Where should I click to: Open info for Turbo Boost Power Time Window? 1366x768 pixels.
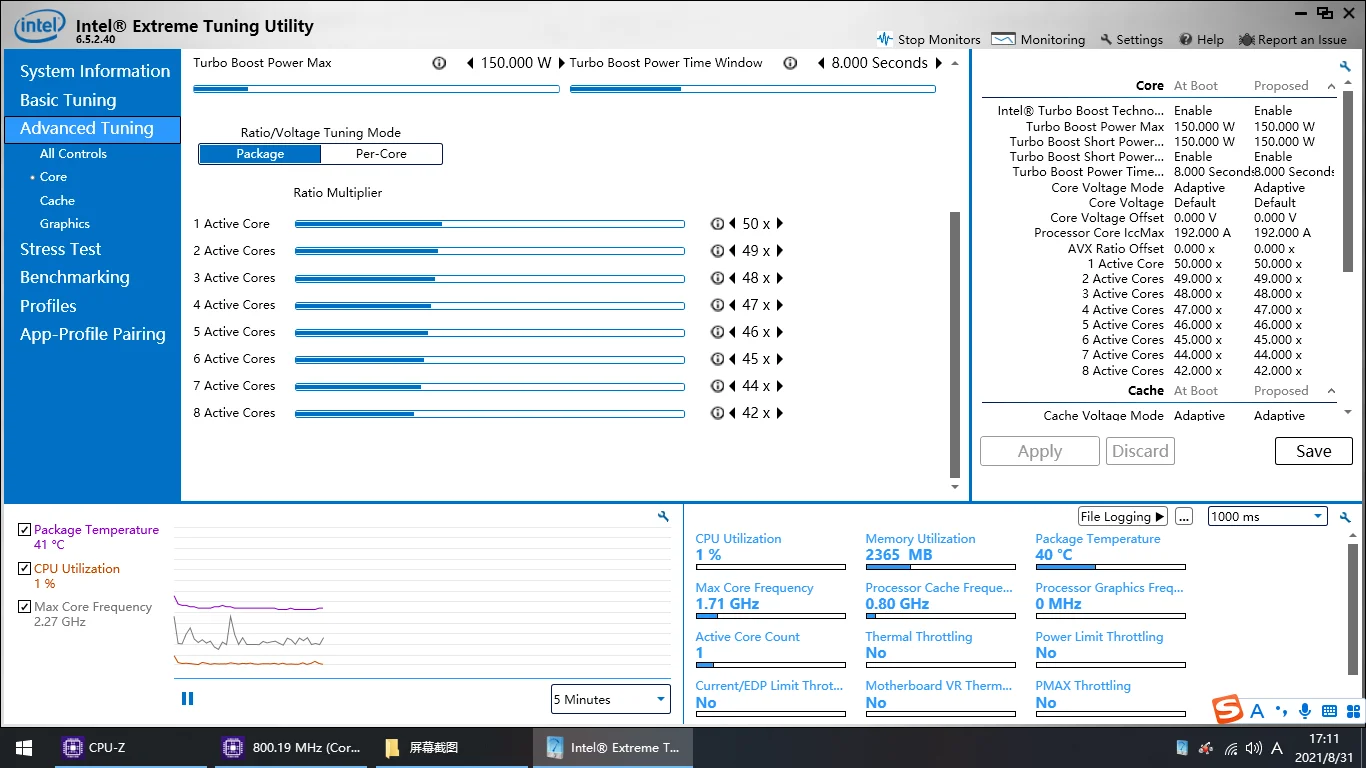point(790,63)
